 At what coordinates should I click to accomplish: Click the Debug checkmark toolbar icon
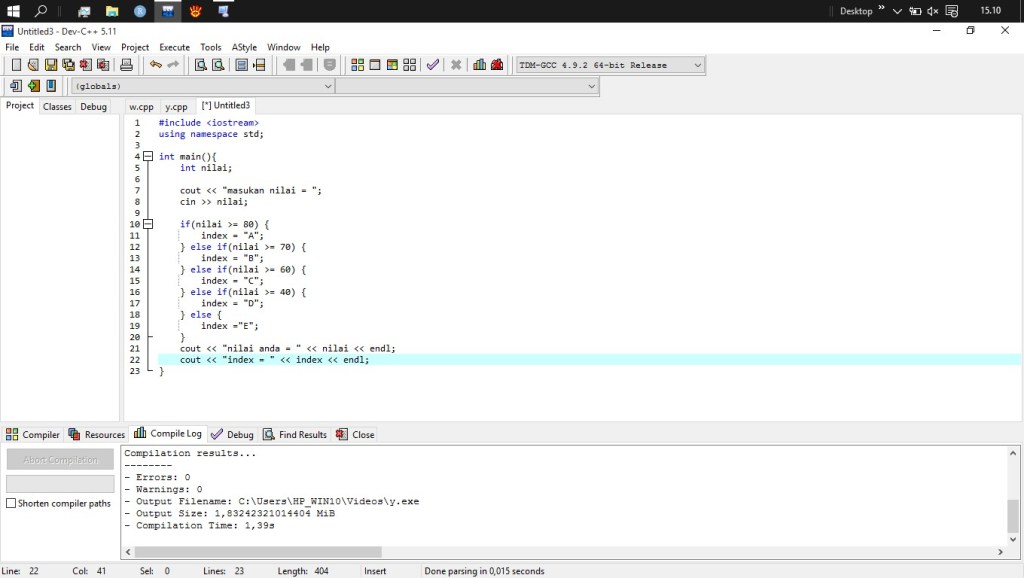(432, 65)
